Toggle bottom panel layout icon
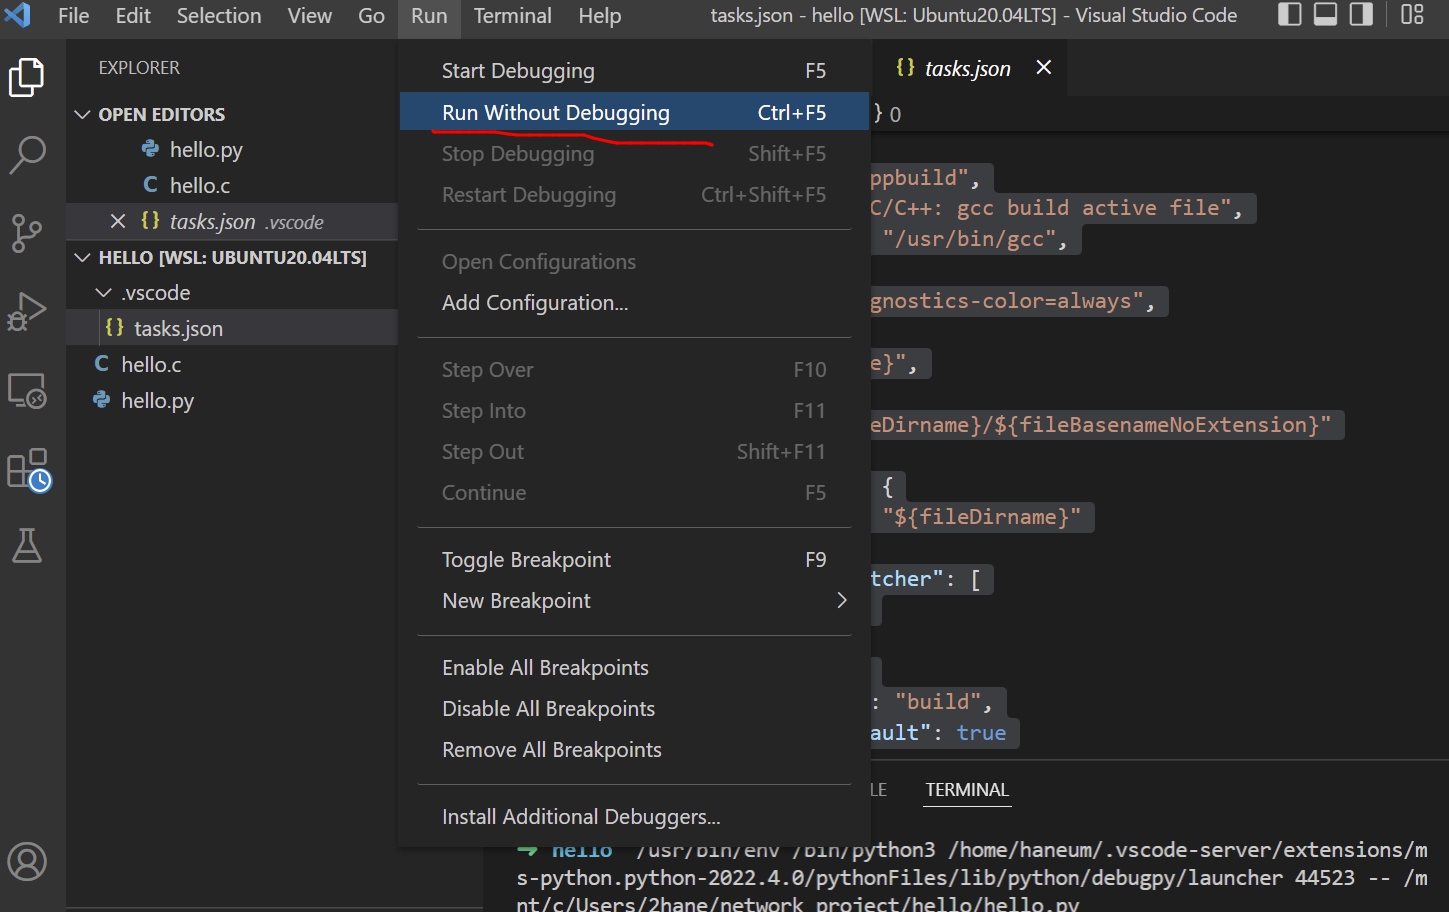Image resolution: width=1449 pixels, height=912 pixels. (1326, 15)
